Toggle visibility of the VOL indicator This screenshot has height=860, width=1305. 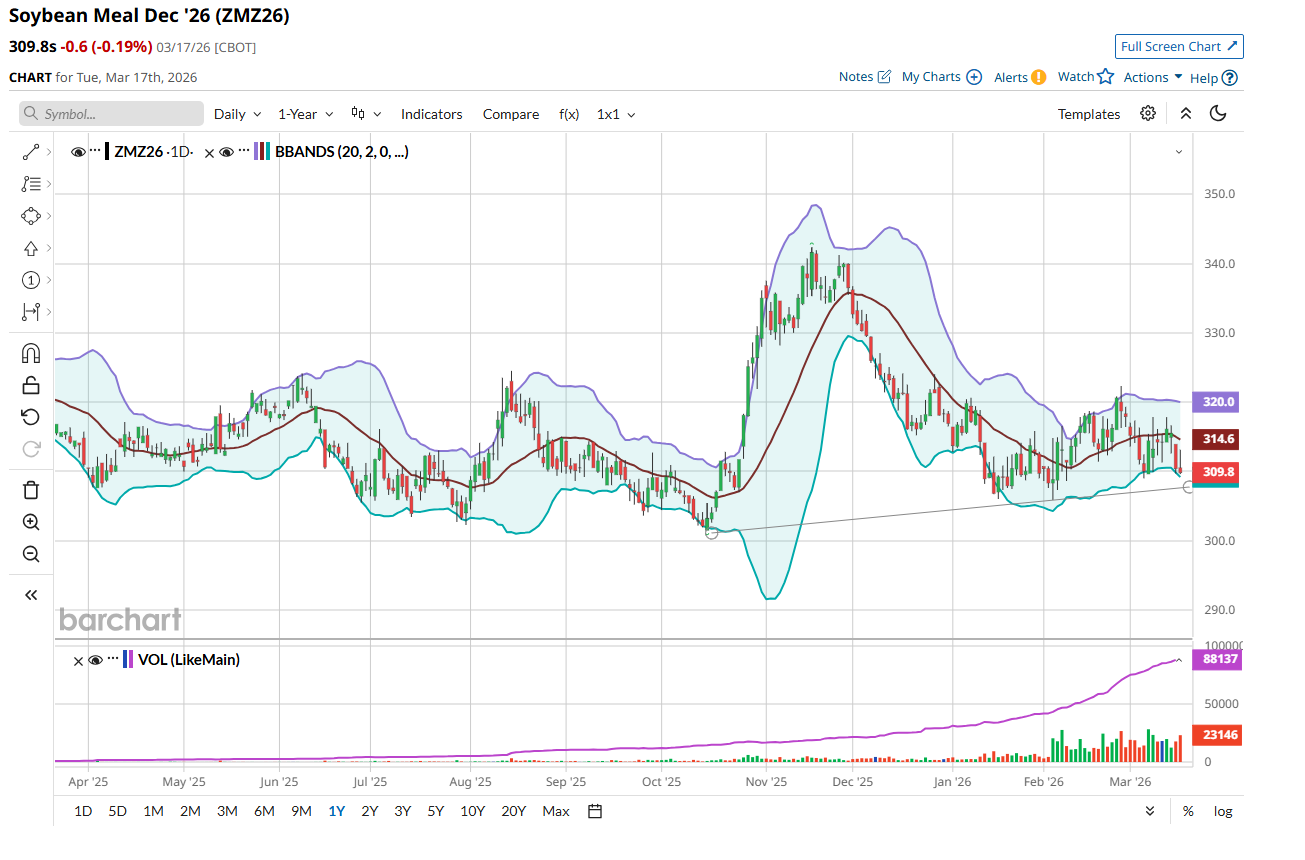pyautogui.click(x=96, y=660)
